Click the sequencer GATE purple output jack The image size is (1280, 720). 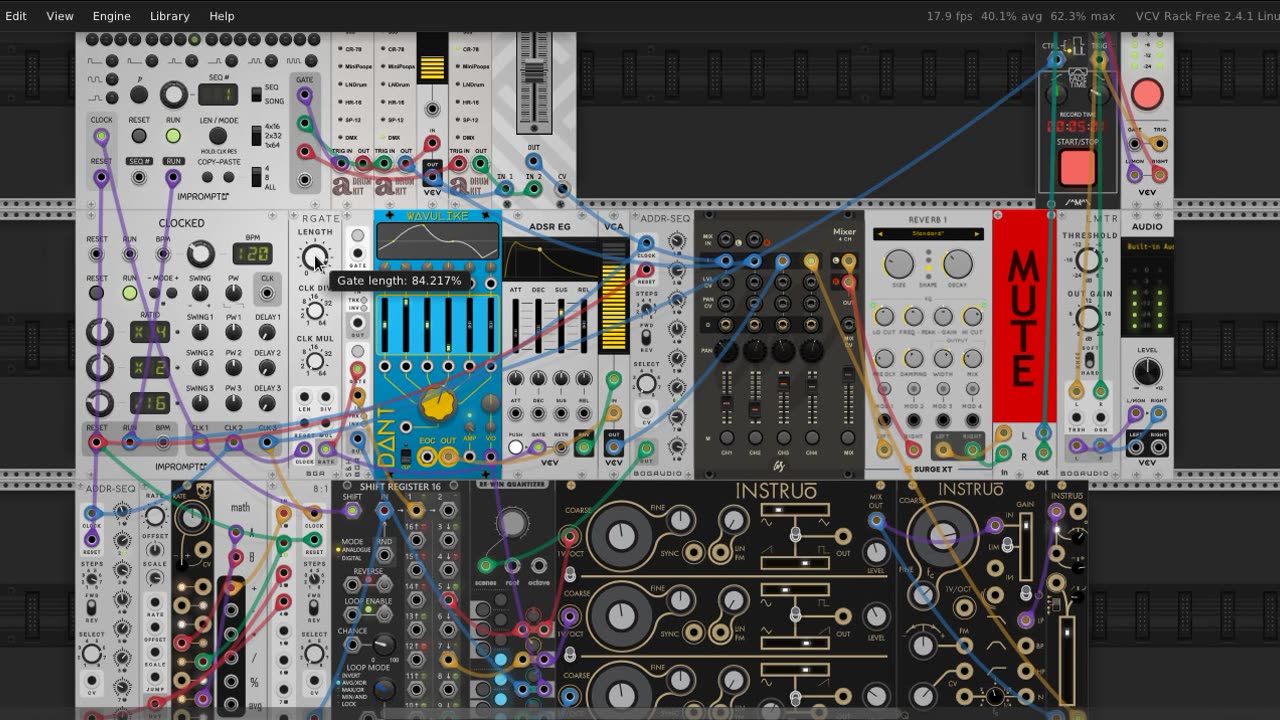304,97
